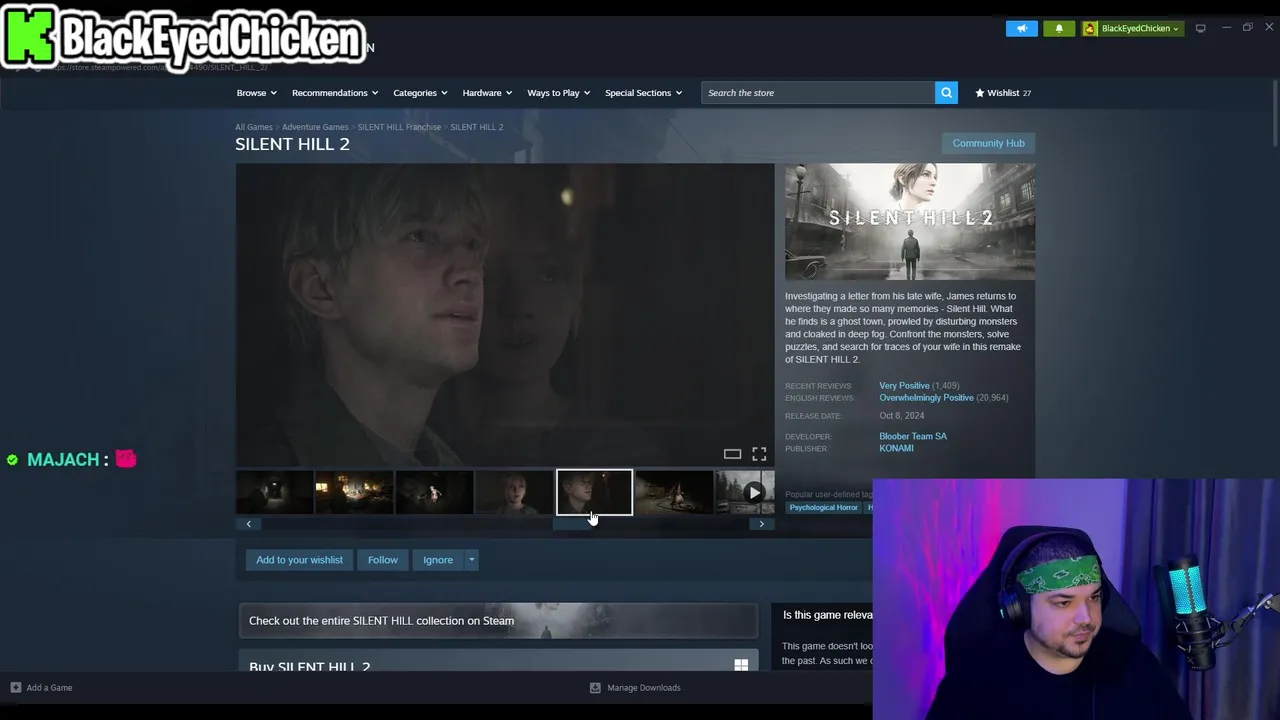Toggle theater mode on the media player
This screenshot has width=1280, height=720.
tap(732, 454)
